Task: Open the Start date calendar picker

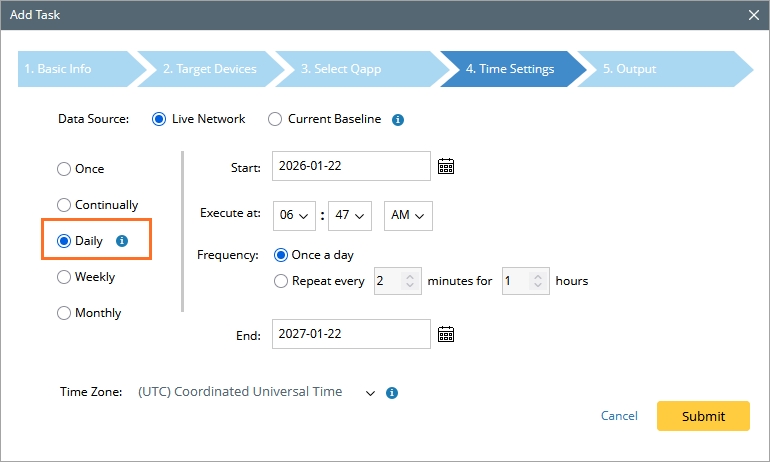Action: coord(446,167)
